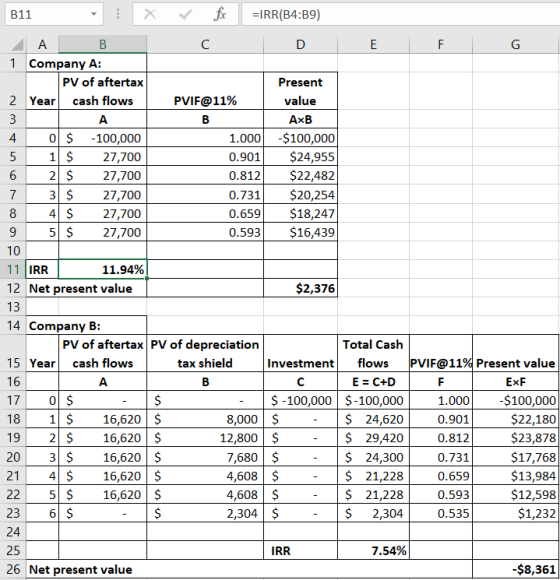The height and width of the screenshot is (580, 560).
Task: Click the 'Net present value' label in row 12
Action: (87, 288)
